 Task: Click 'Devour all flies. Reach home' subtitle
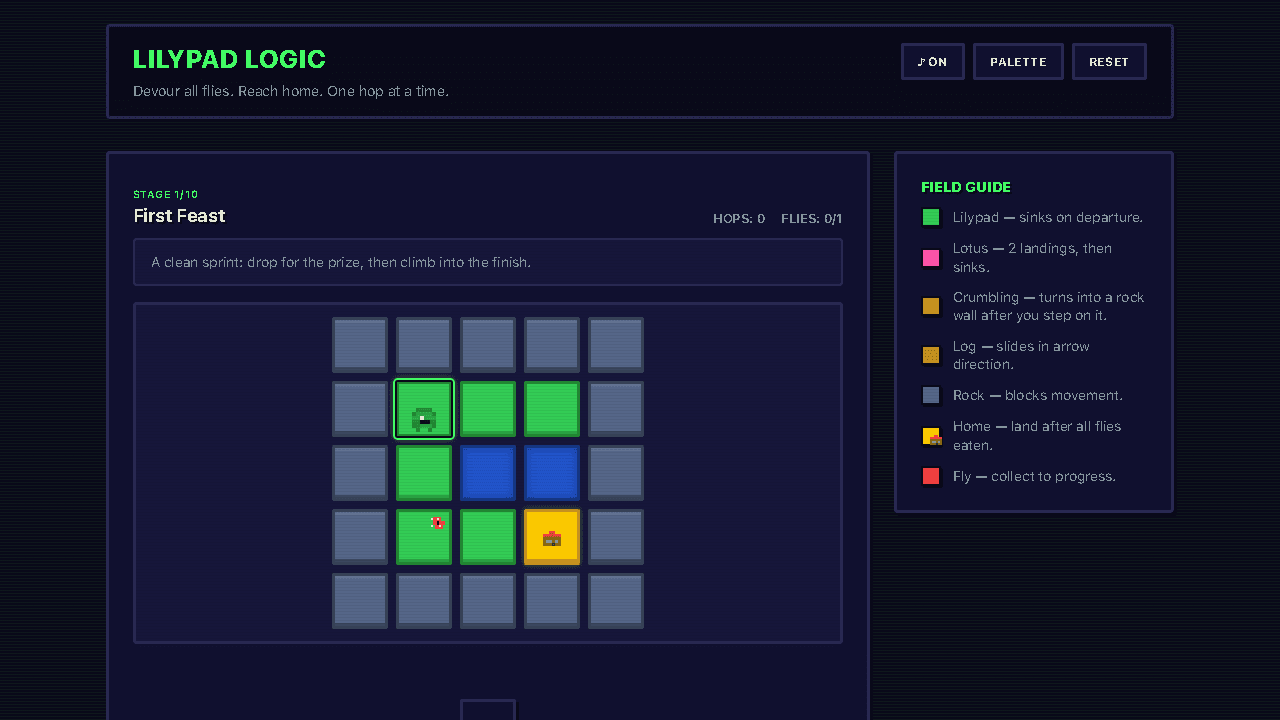coord(291,91)
